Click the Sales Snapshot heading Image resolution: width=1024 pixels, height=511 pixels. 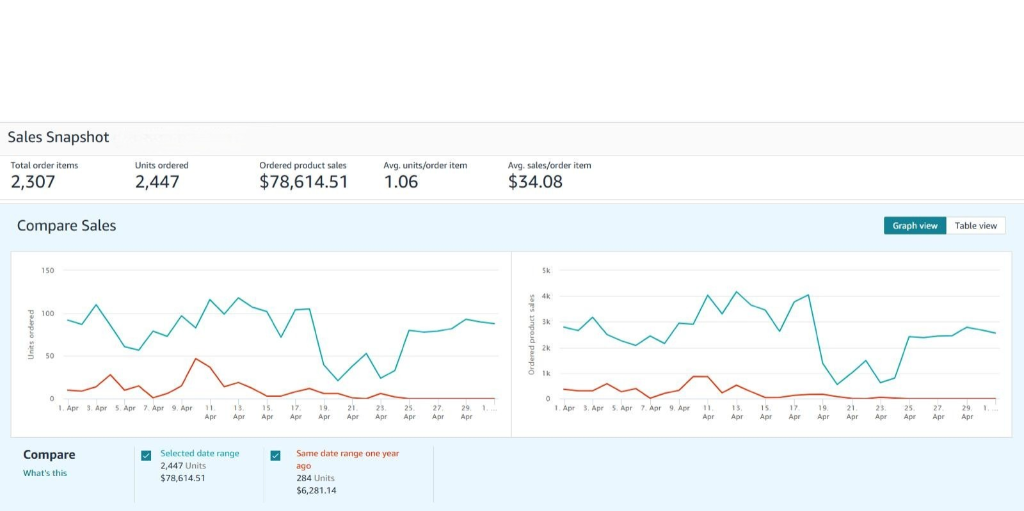point(58,137)
